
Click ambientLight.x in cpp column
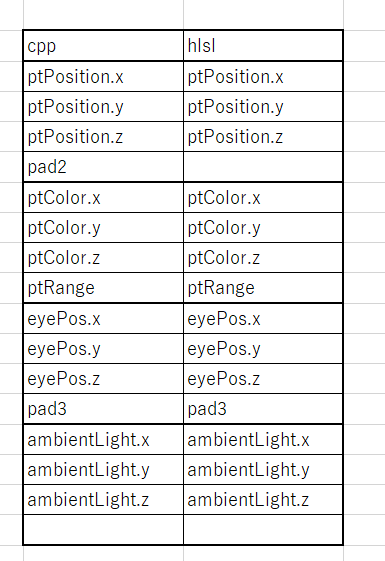[x=103, y=439]
